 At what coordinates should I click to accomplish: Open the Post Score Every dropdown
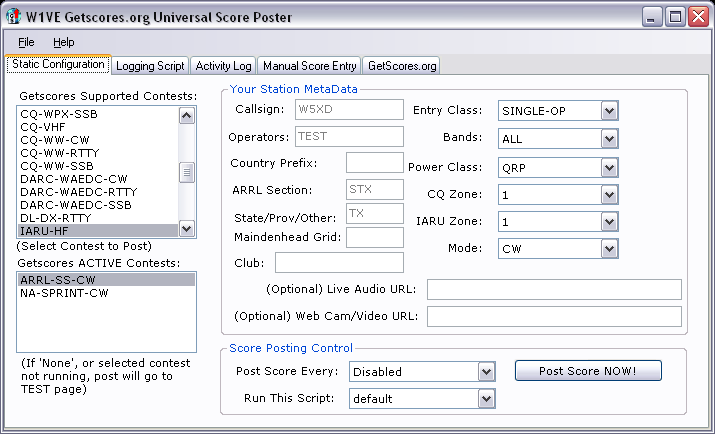(422, 372)
